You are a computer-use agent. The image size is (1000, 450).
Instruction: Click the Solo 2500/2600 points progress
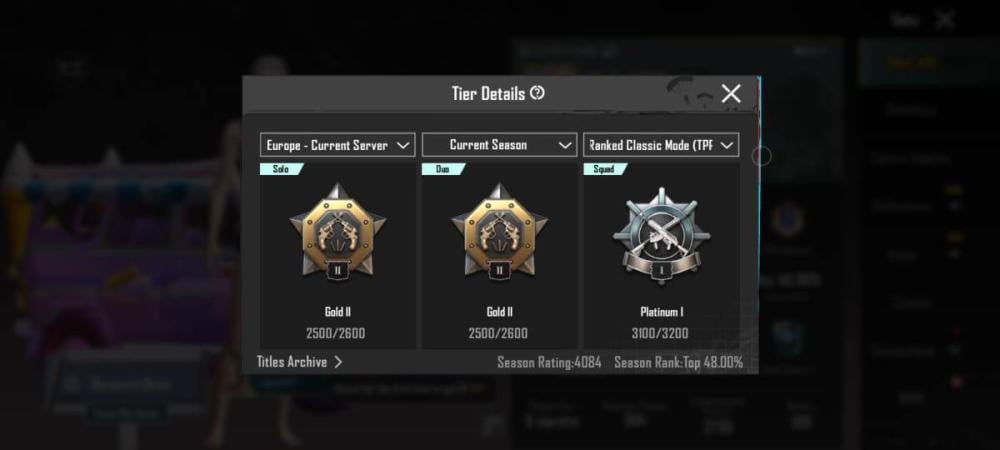(x=336, y=333)
